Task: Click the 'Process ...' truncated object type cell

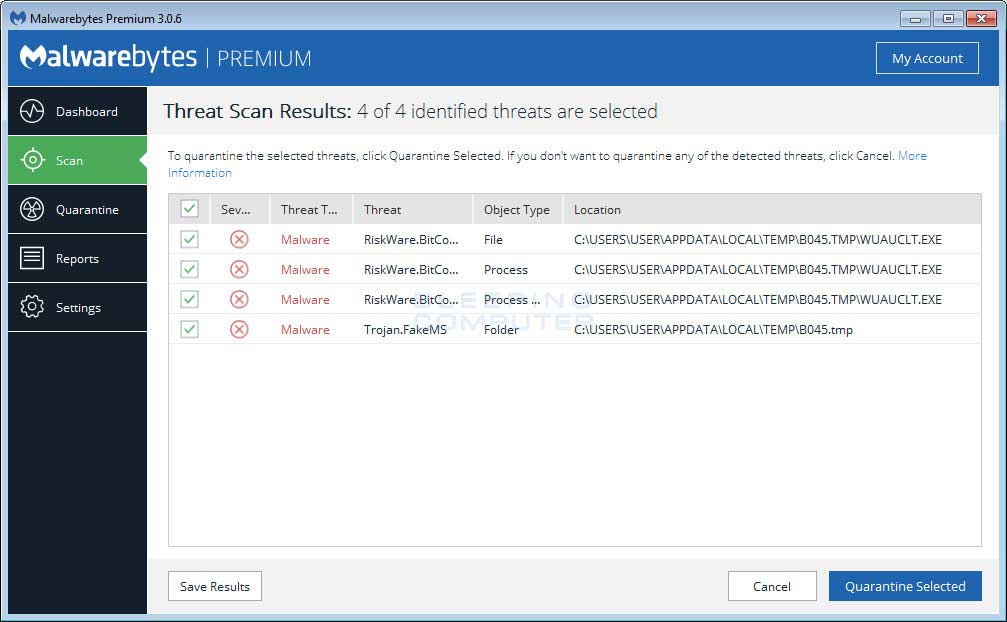Action: coord(512,299)
